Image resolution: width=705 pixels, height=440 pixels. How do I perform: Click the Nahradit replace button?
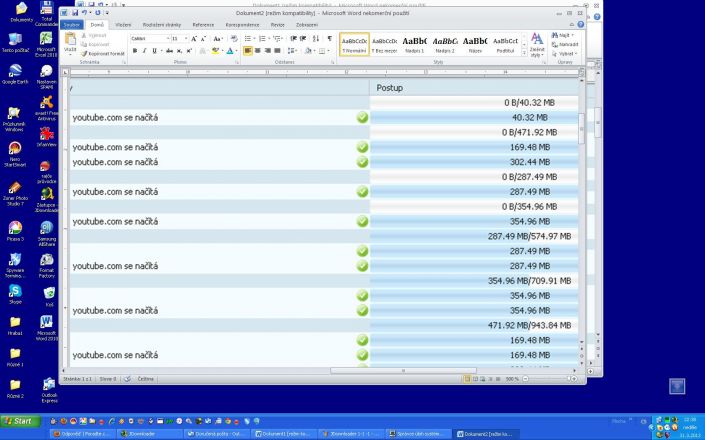[565, 44]
